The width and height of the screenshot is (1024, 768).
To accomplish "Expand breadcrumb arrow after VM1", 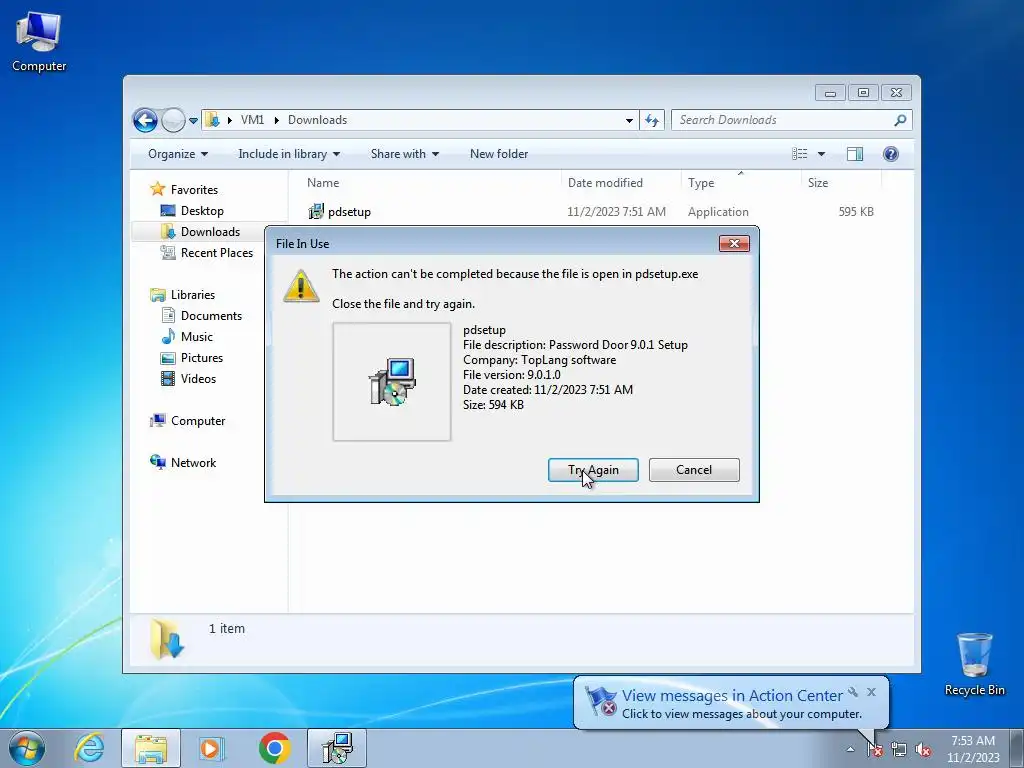I will [x=276, y=120].
